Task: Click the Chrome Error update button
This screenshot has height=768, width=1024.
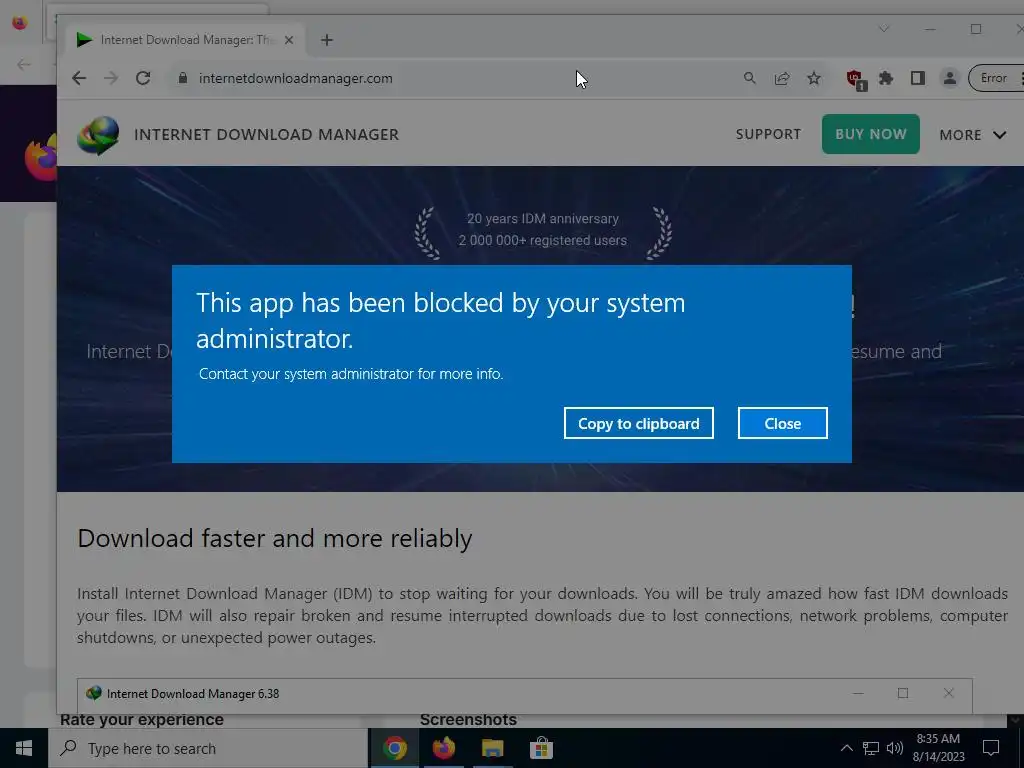Action: coord(995,78)
